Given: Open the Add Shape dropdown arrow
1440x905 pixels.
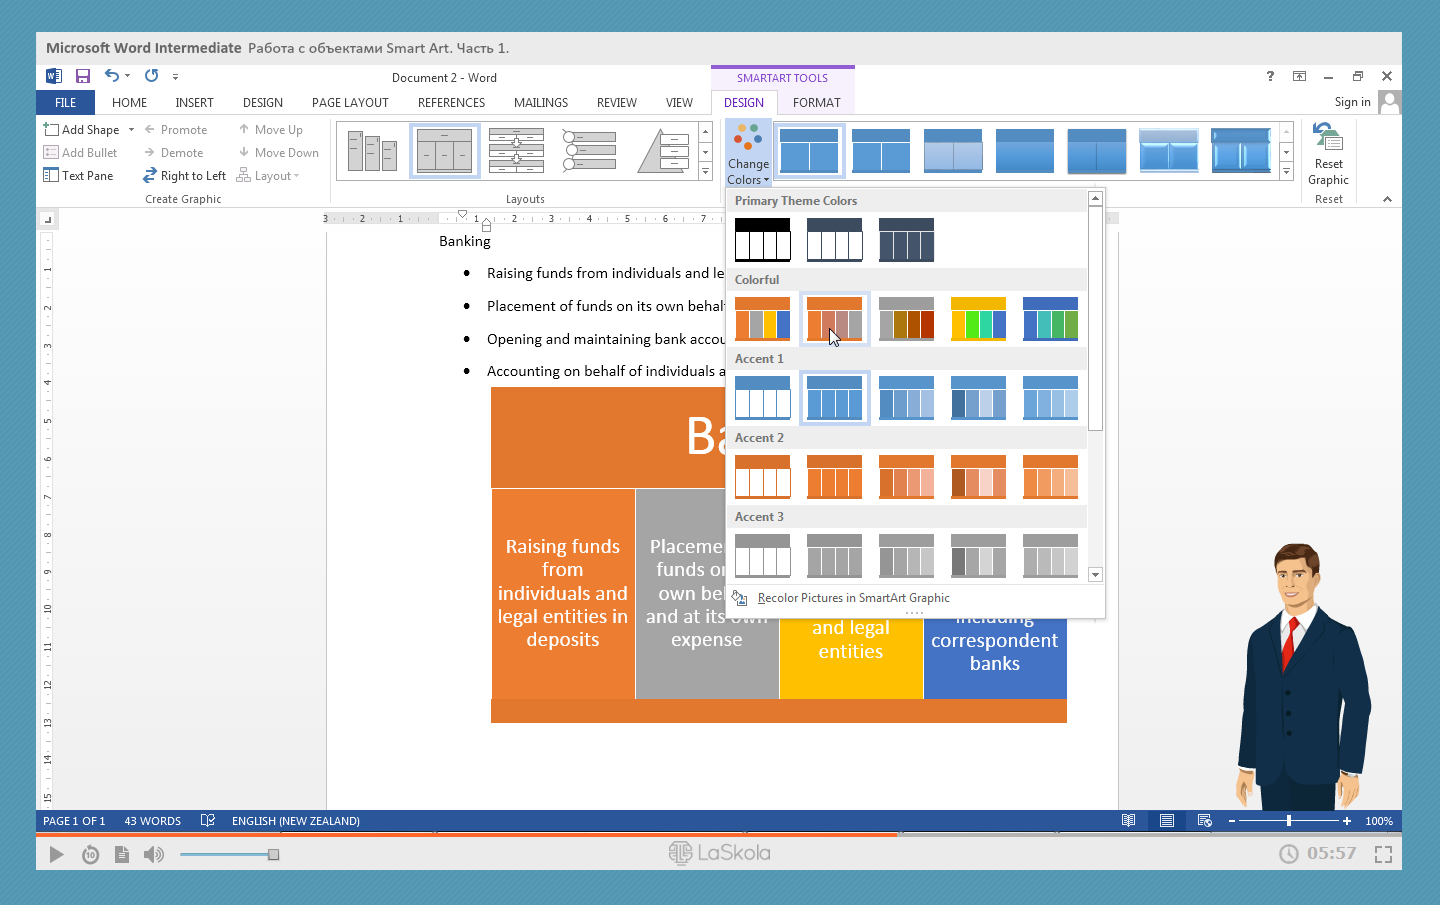Looking at the screenshot, I should point(131,130).
